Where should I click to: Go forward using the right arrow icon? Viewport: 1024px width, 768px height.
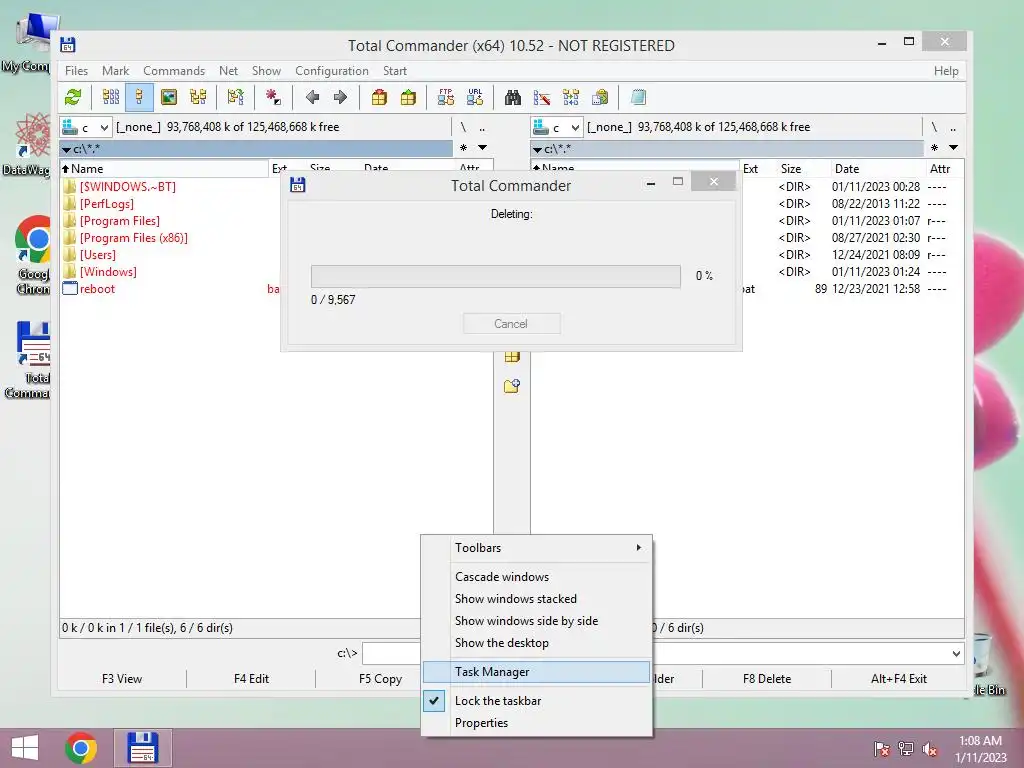(x=340, y=97)
